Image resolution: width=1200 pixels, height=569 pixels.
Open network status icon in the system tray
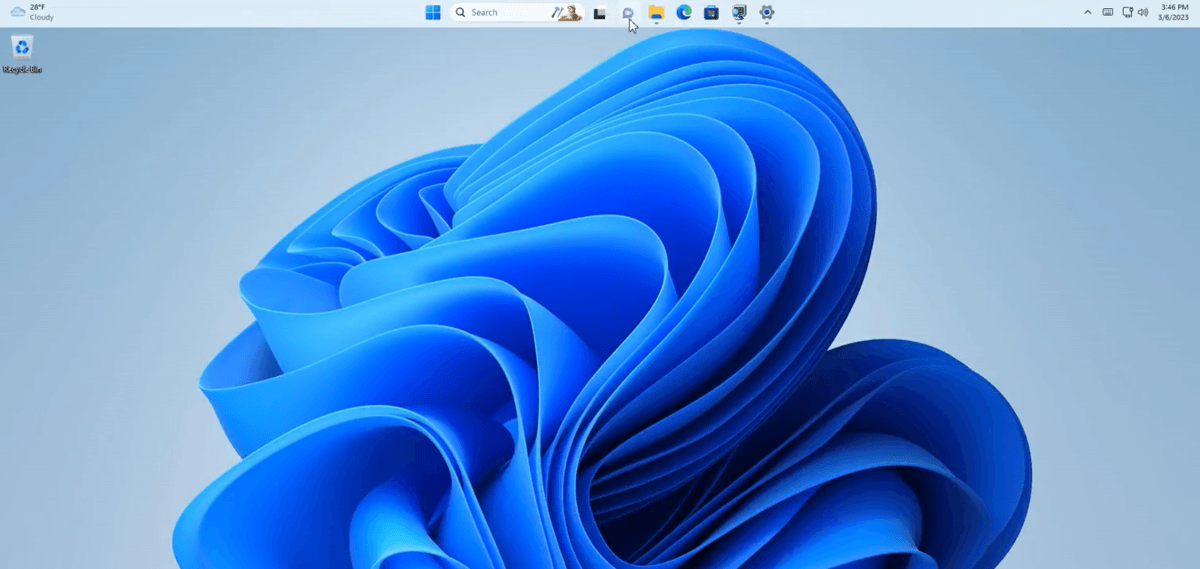pos(1128,12)
